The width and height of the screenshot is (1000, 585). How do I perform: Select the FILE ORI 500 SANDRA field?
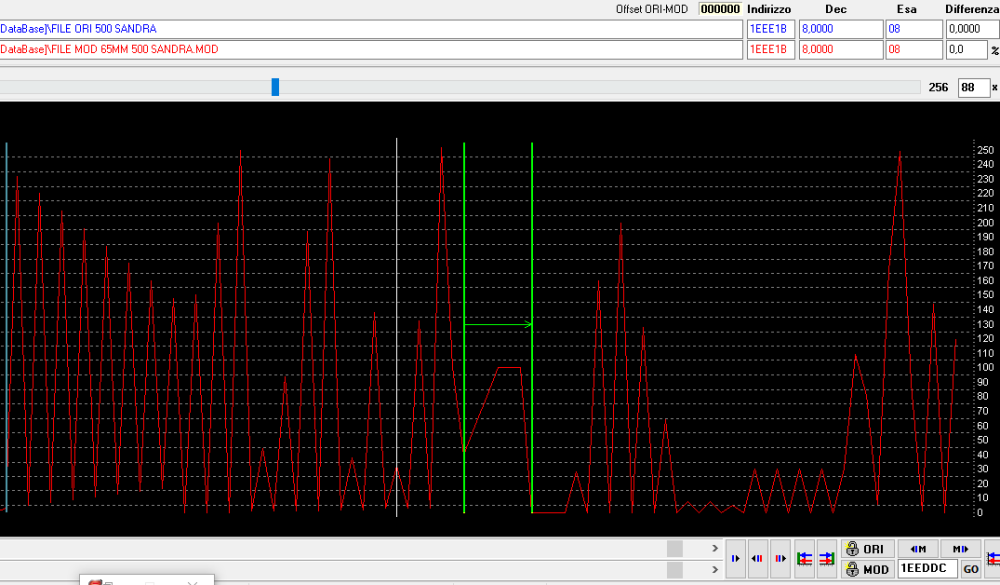click(x=370, y=29)
